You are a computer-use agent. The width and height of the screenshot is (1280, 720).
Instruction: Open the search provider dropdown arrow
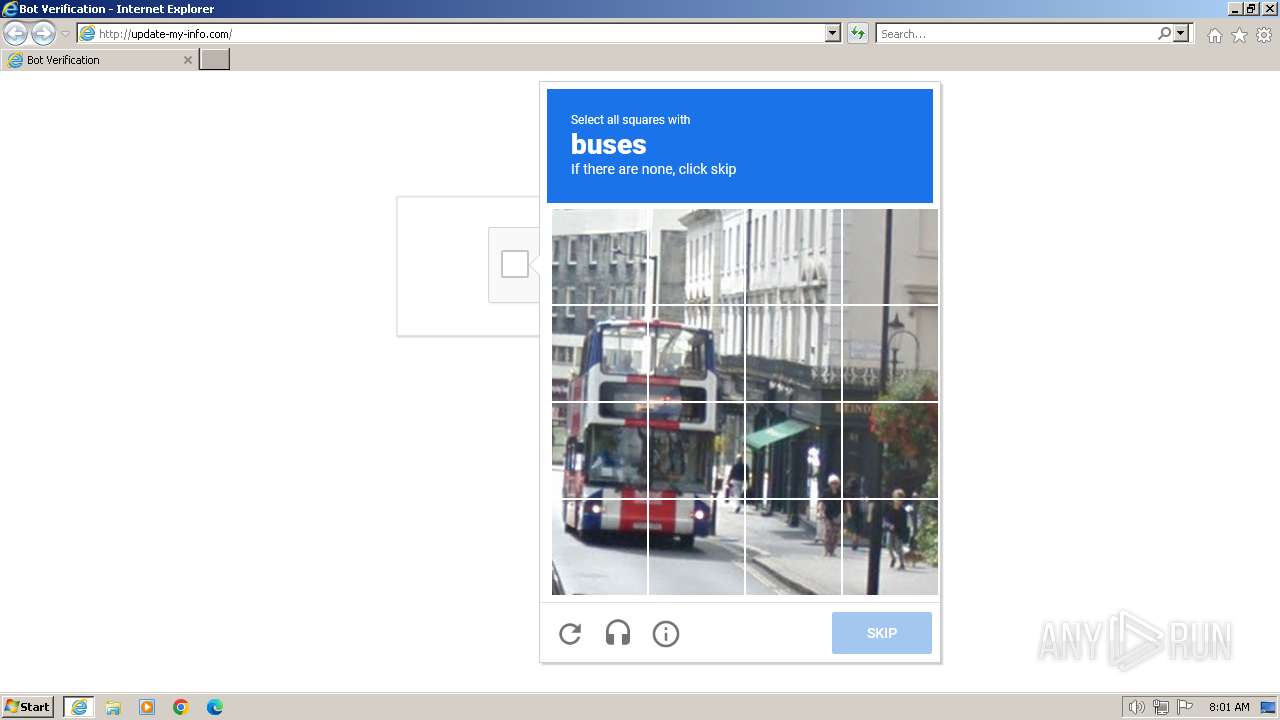[x=1181, y=34]
